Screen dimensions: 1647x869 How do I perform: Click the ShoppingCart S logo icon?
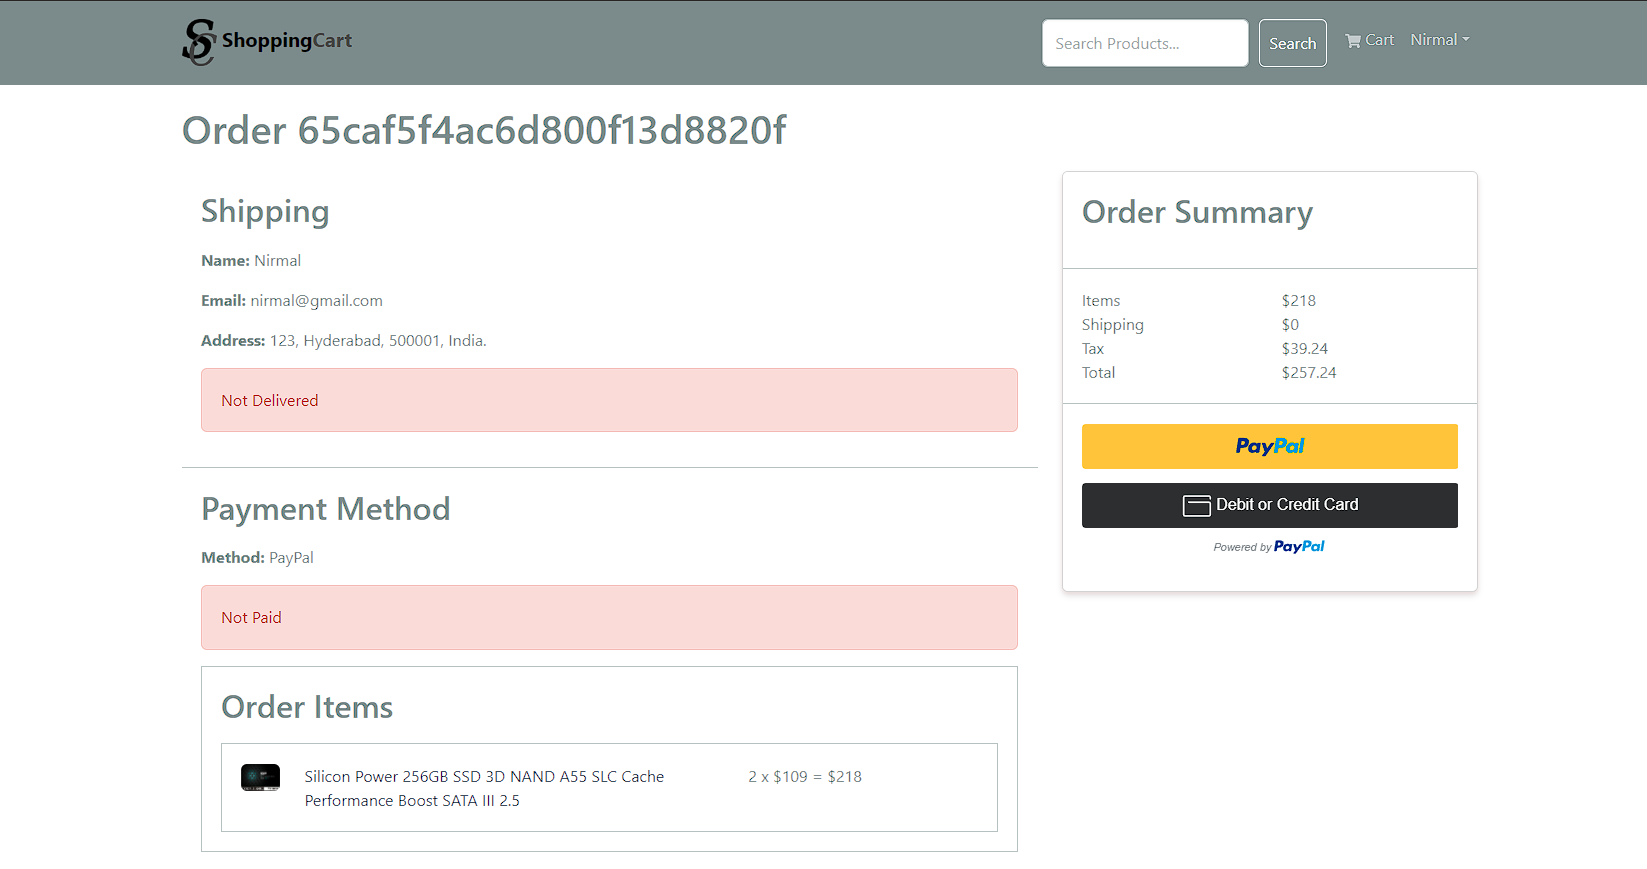[198, 42]
